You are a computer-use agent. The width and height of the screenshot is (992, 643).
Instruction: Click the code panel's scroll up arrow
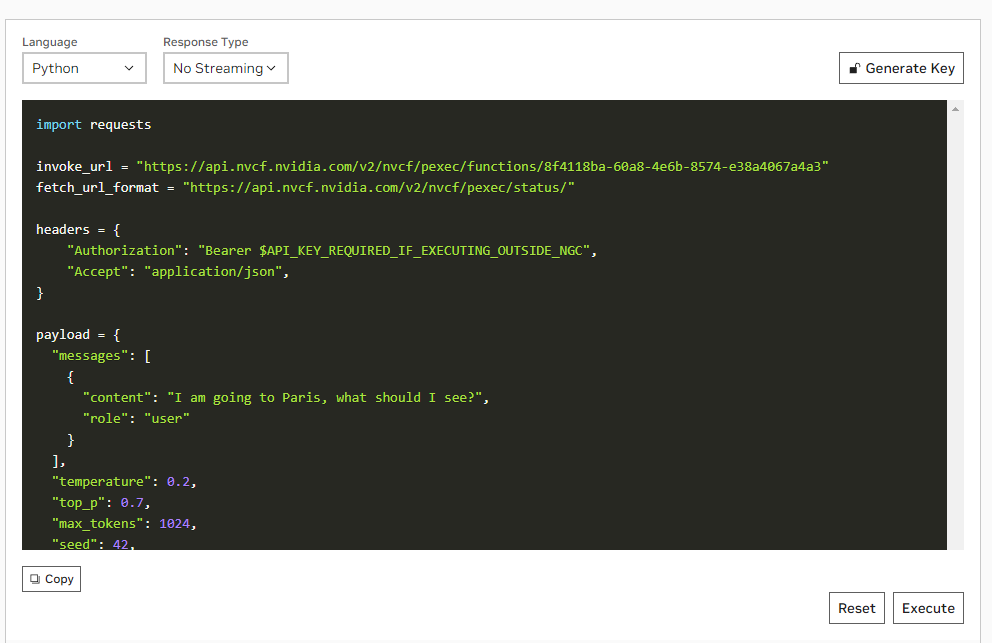[956, 108]
